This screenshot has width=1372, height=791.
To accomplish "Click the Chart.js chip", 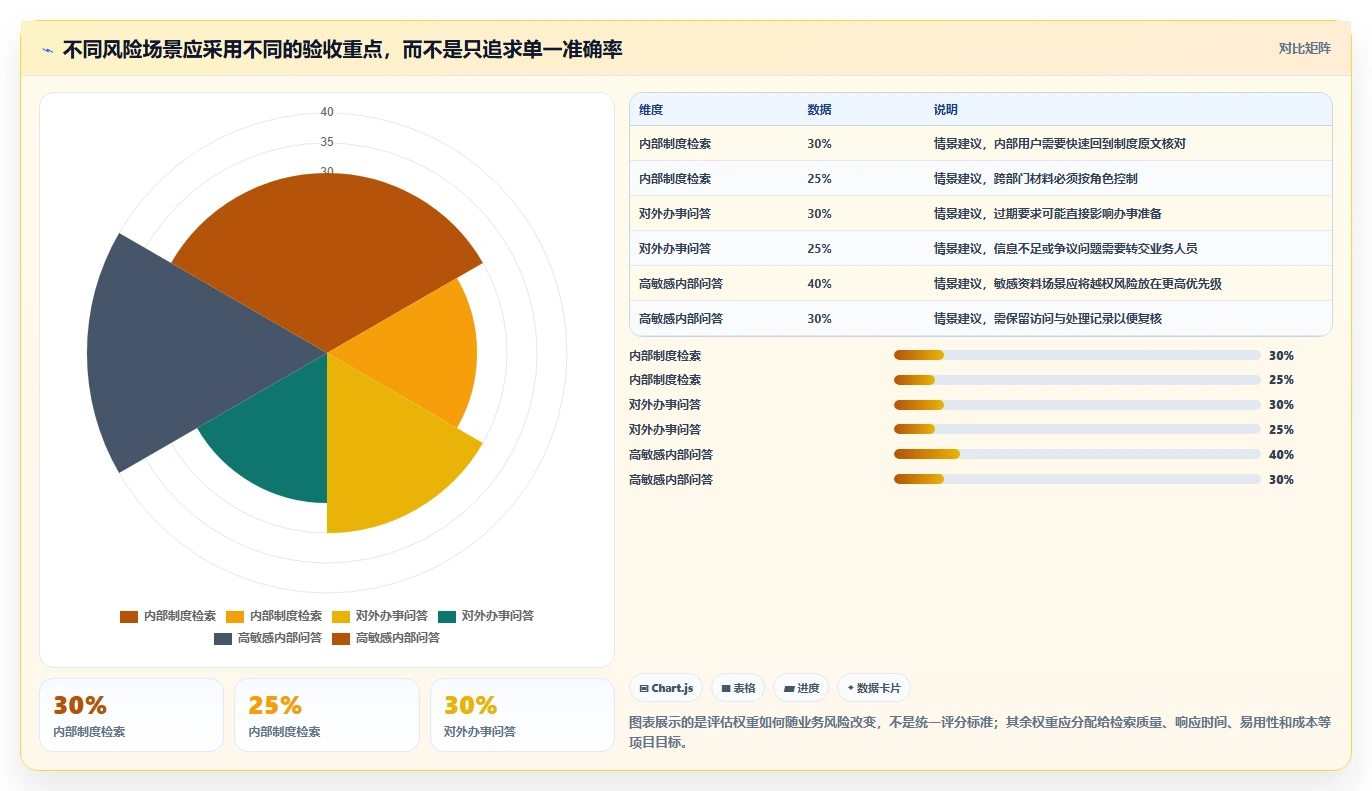I will (x=666, y=688).
